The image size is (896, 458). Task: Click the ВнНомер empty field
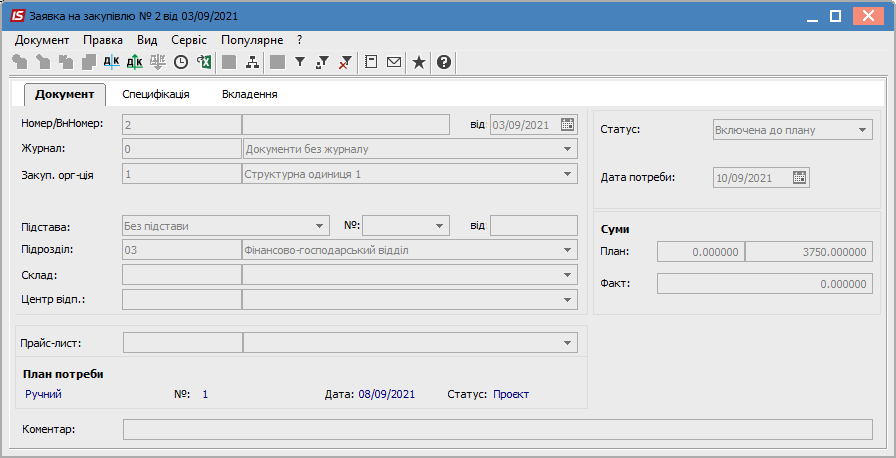346,124
